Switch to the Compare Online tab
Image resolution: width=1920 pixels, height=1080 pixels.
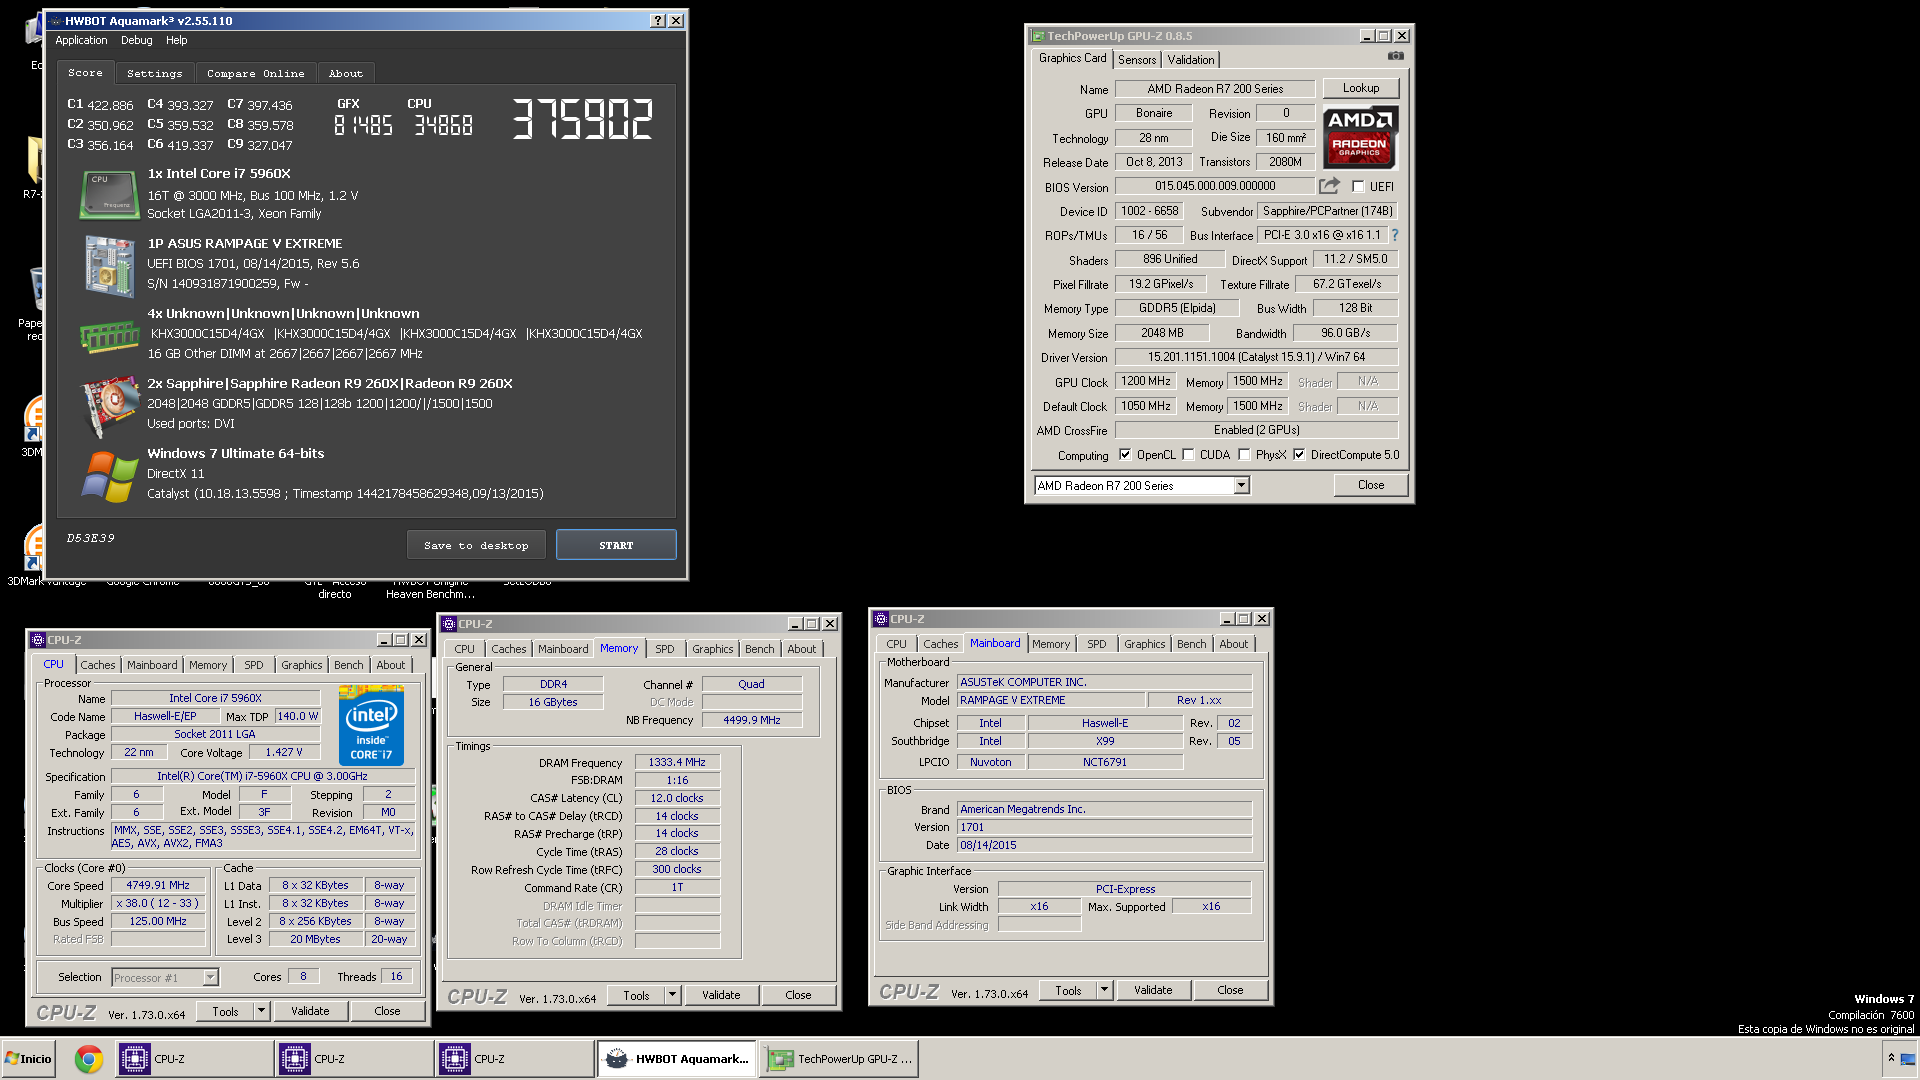256,74
